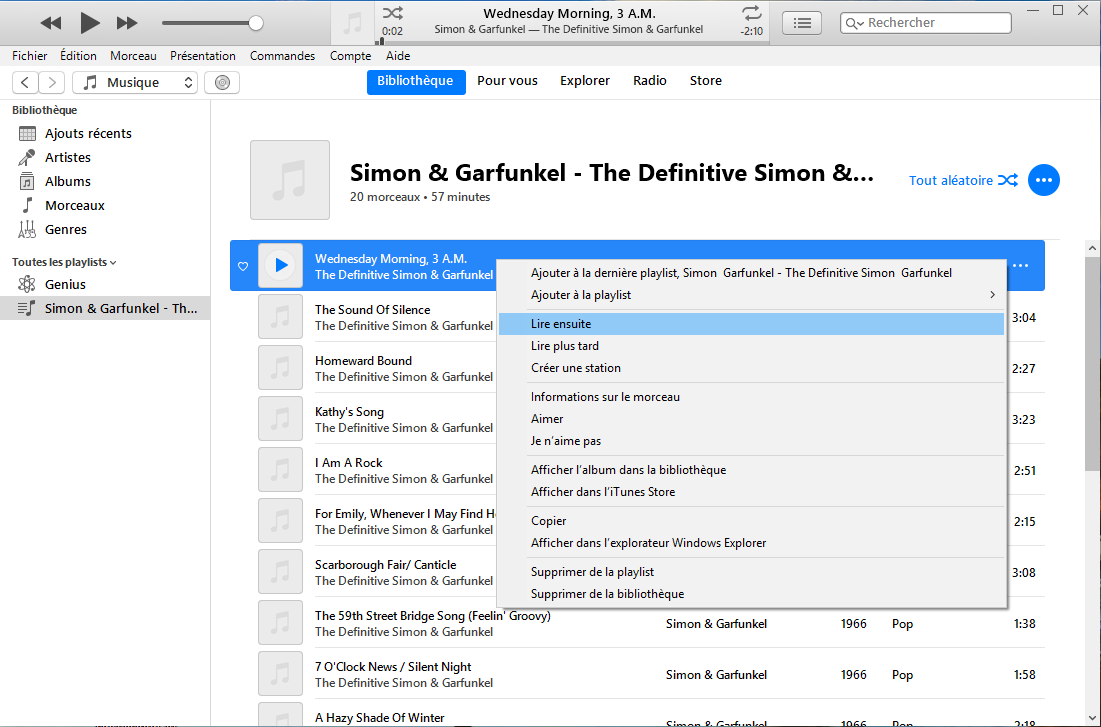Toggle shuffle icon in the now-playing display
Viewport: 1101px width, 727px height.
coord(392,13)
